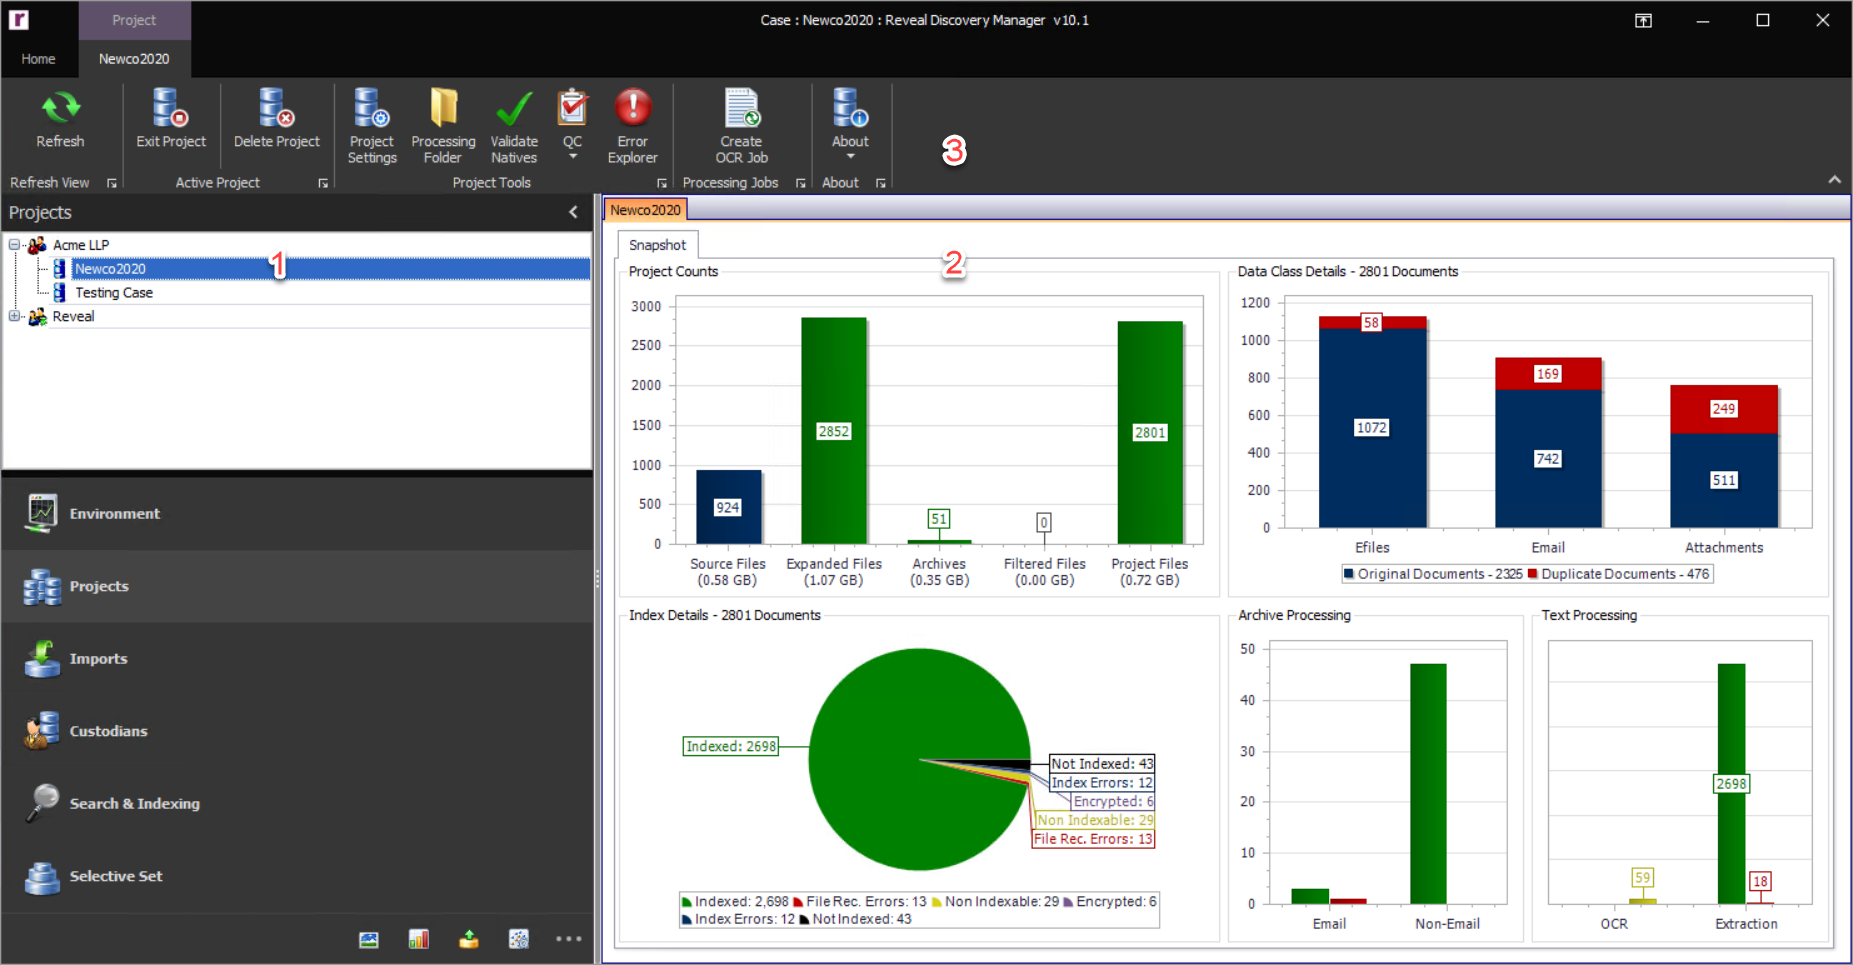Click the first small picture icon in bottom nav strip
Viewport: 1853px width, 965px height.
pyautogui.click(x=369, y=939)
